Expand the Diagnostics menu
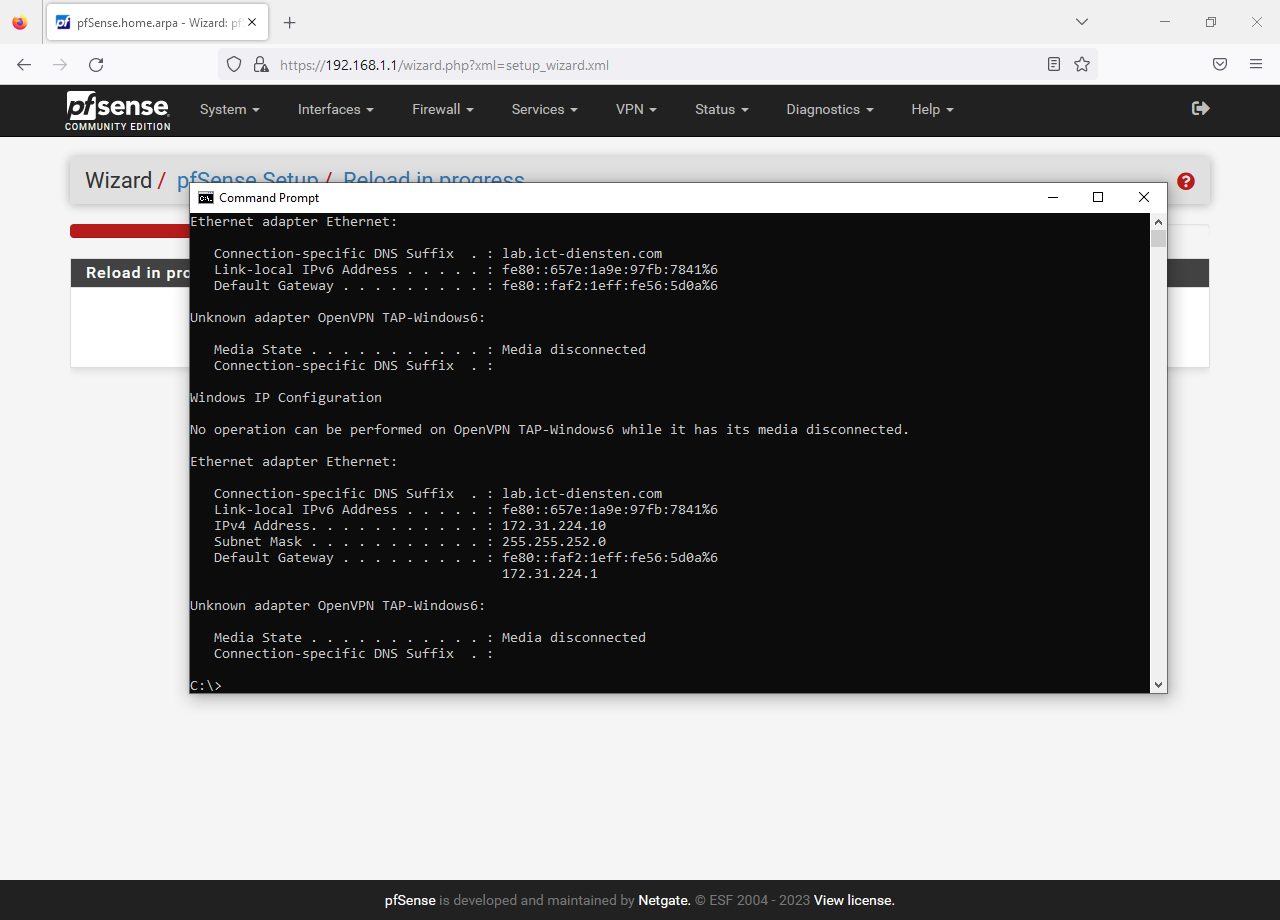 830,110
